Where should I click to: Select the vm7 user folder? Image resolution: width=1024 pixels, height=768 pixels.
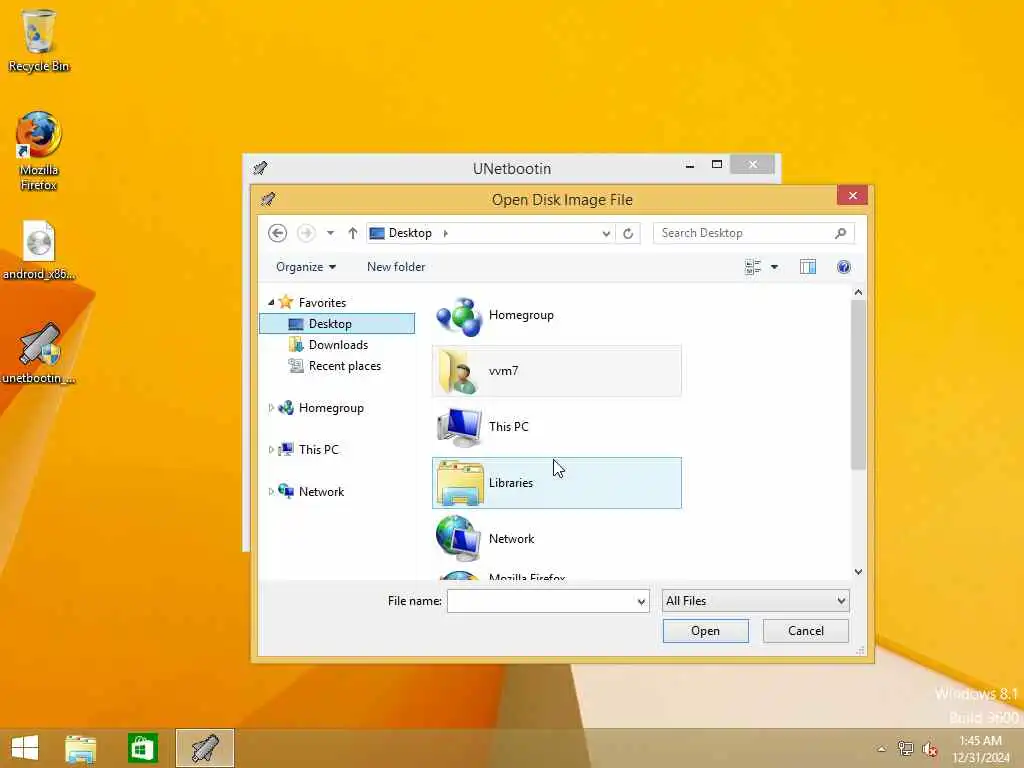(556, 371)
